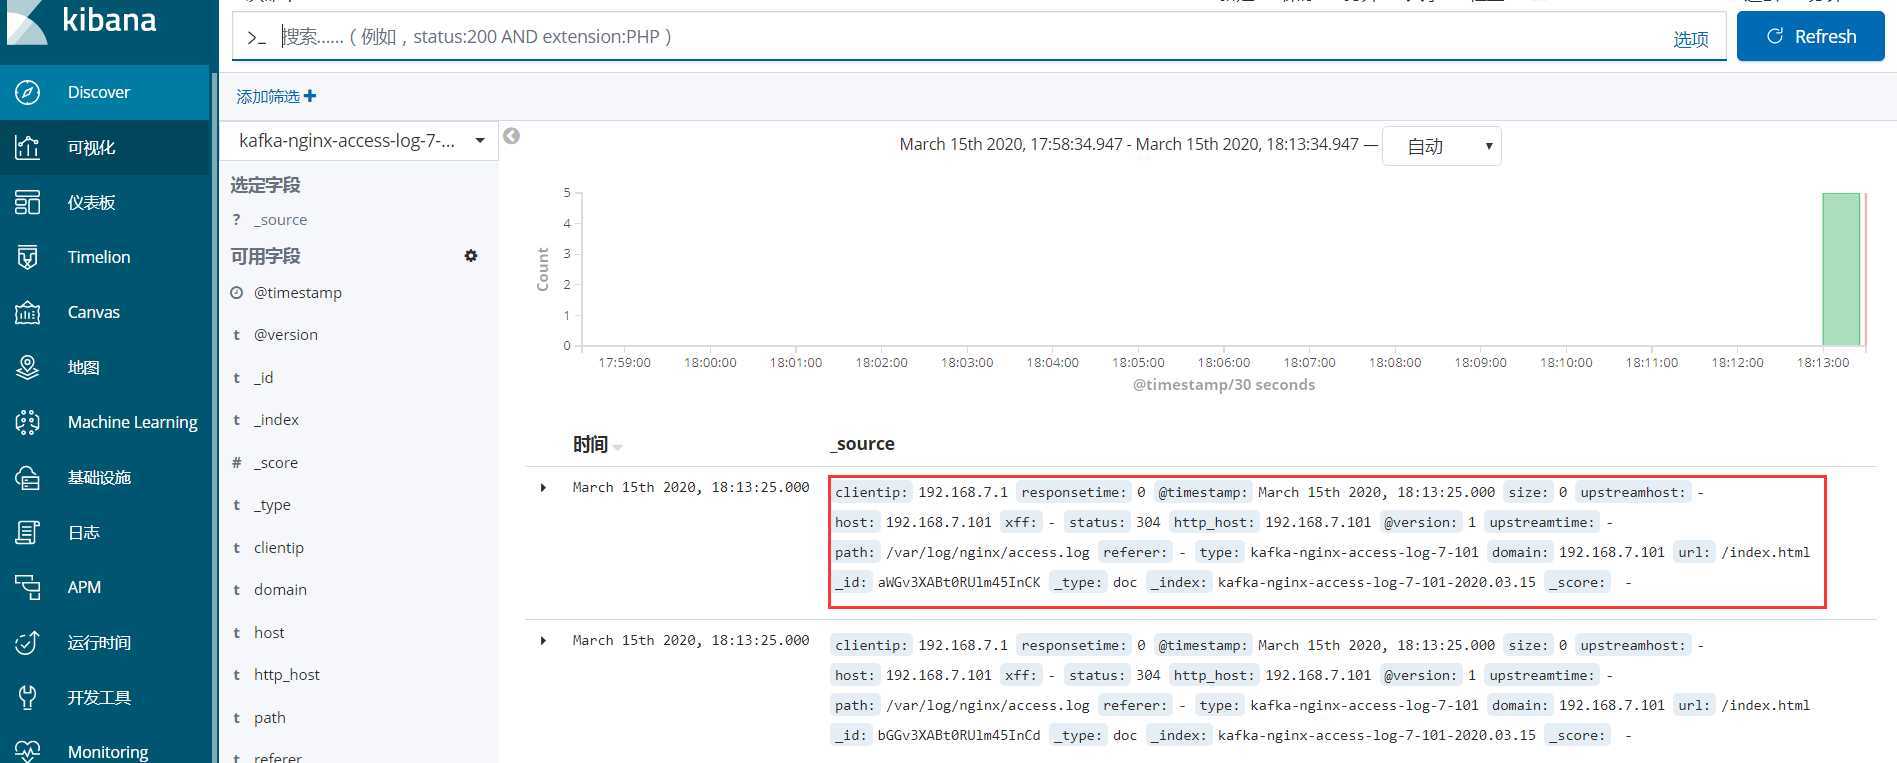Click the first row's /index.html url value
The height and width of the screenshot is (763, 1897).
pos(1765,552)
